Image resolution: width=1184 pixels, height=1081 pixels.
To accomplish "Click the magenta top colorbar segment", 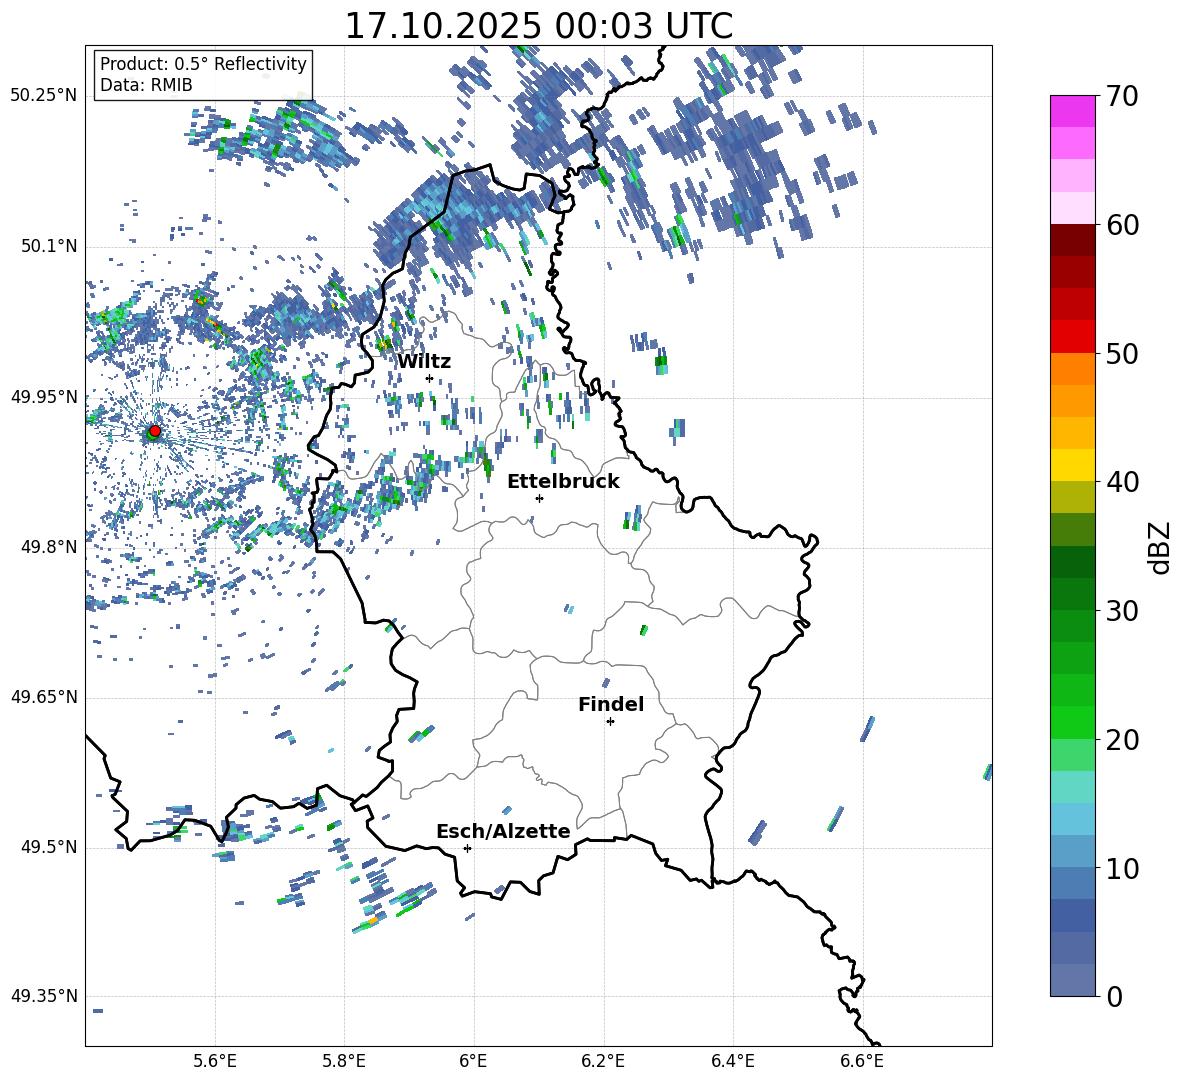I will (1072, 111).
